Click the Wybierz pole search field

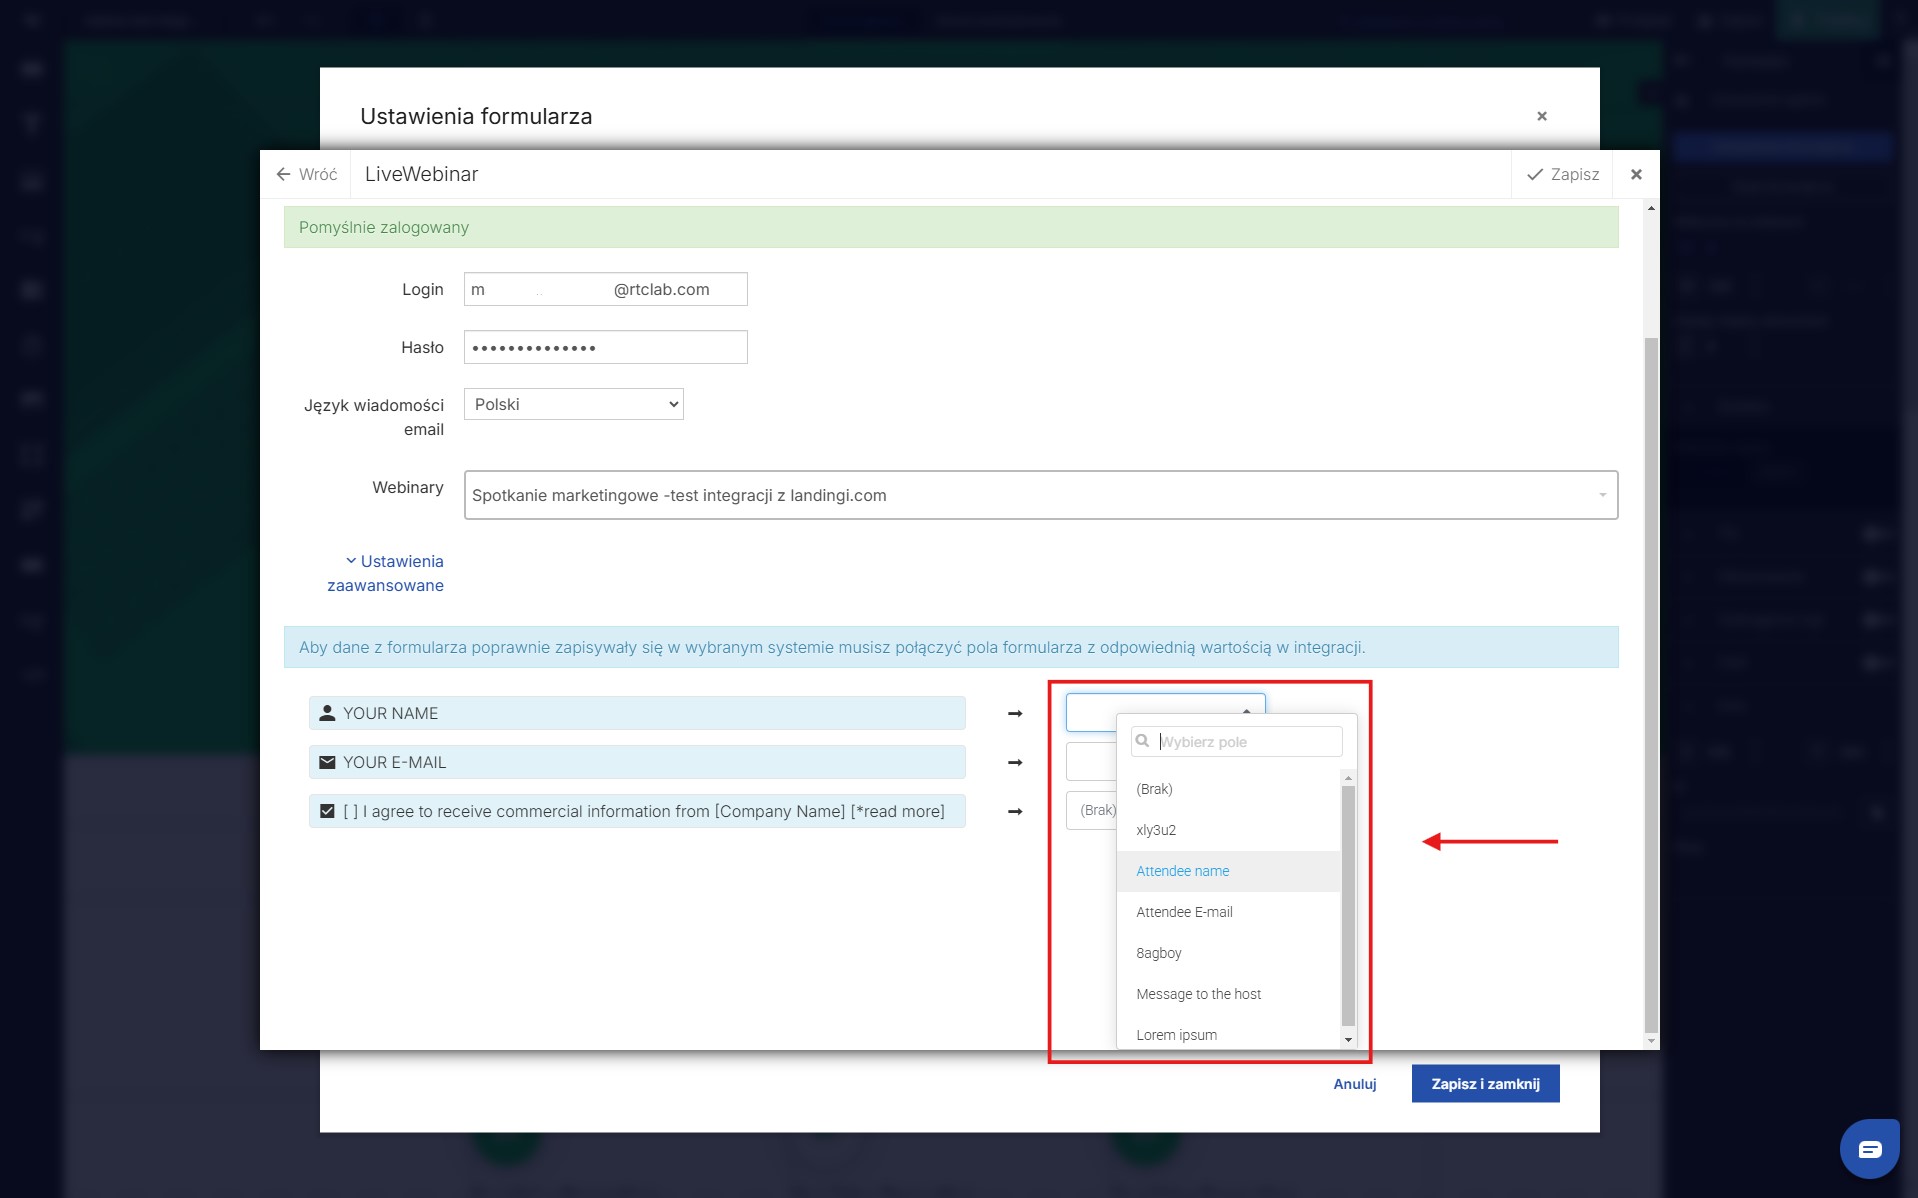1247,741
